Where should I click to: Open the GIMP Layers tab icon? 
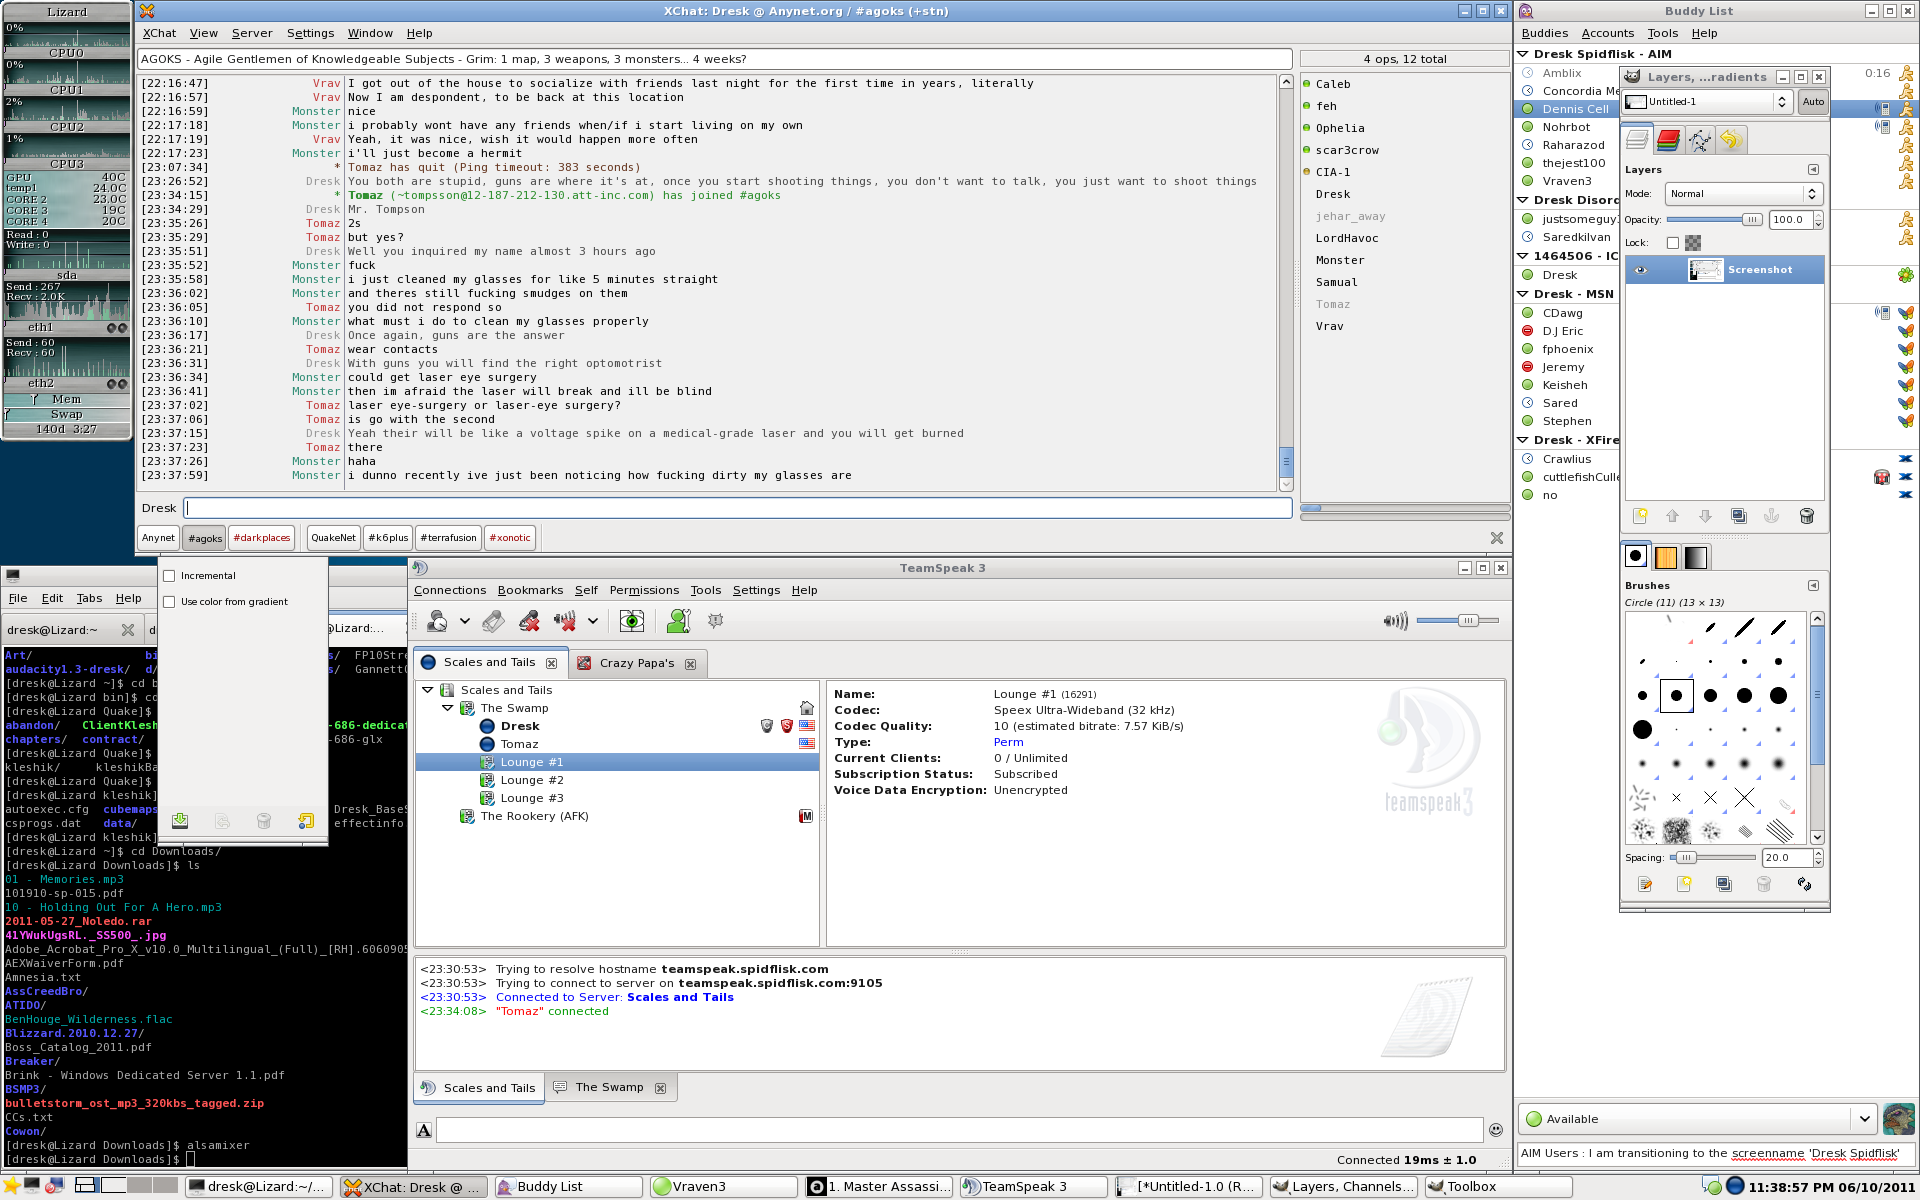coord(1637,140)
